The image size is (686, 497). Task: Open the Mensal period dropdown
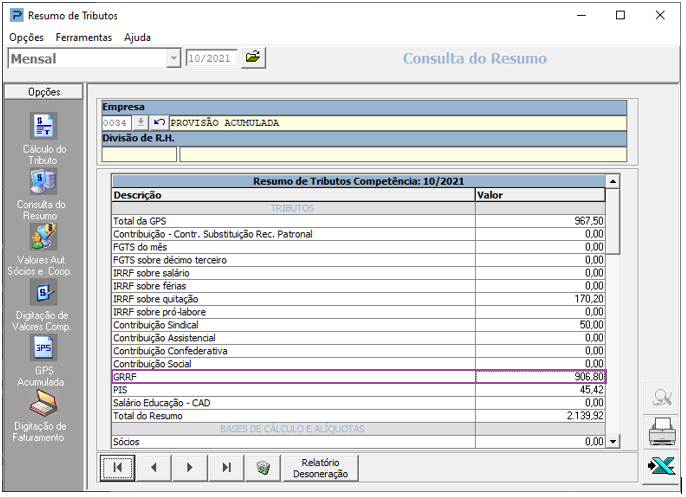click(173, 58)
